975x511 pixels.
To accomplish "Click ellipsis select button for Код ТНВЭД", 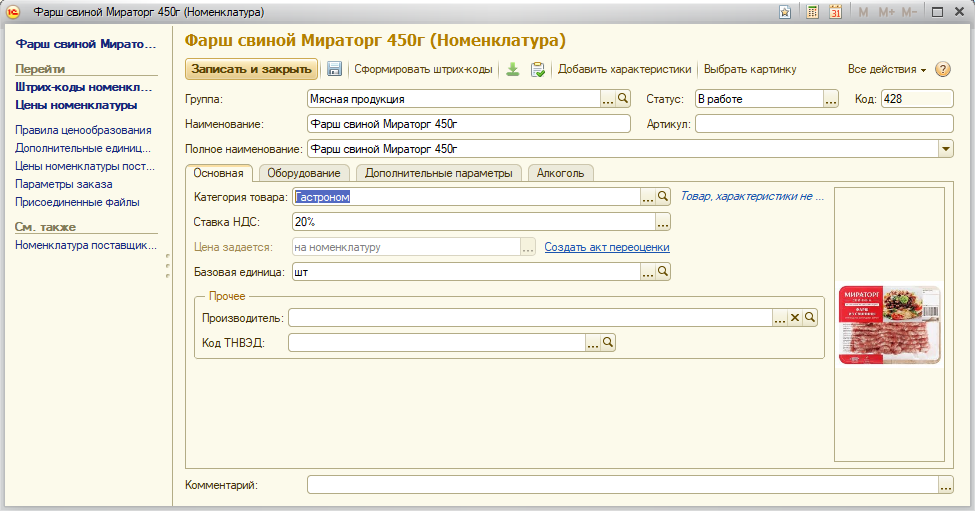I will pos(593,343).
